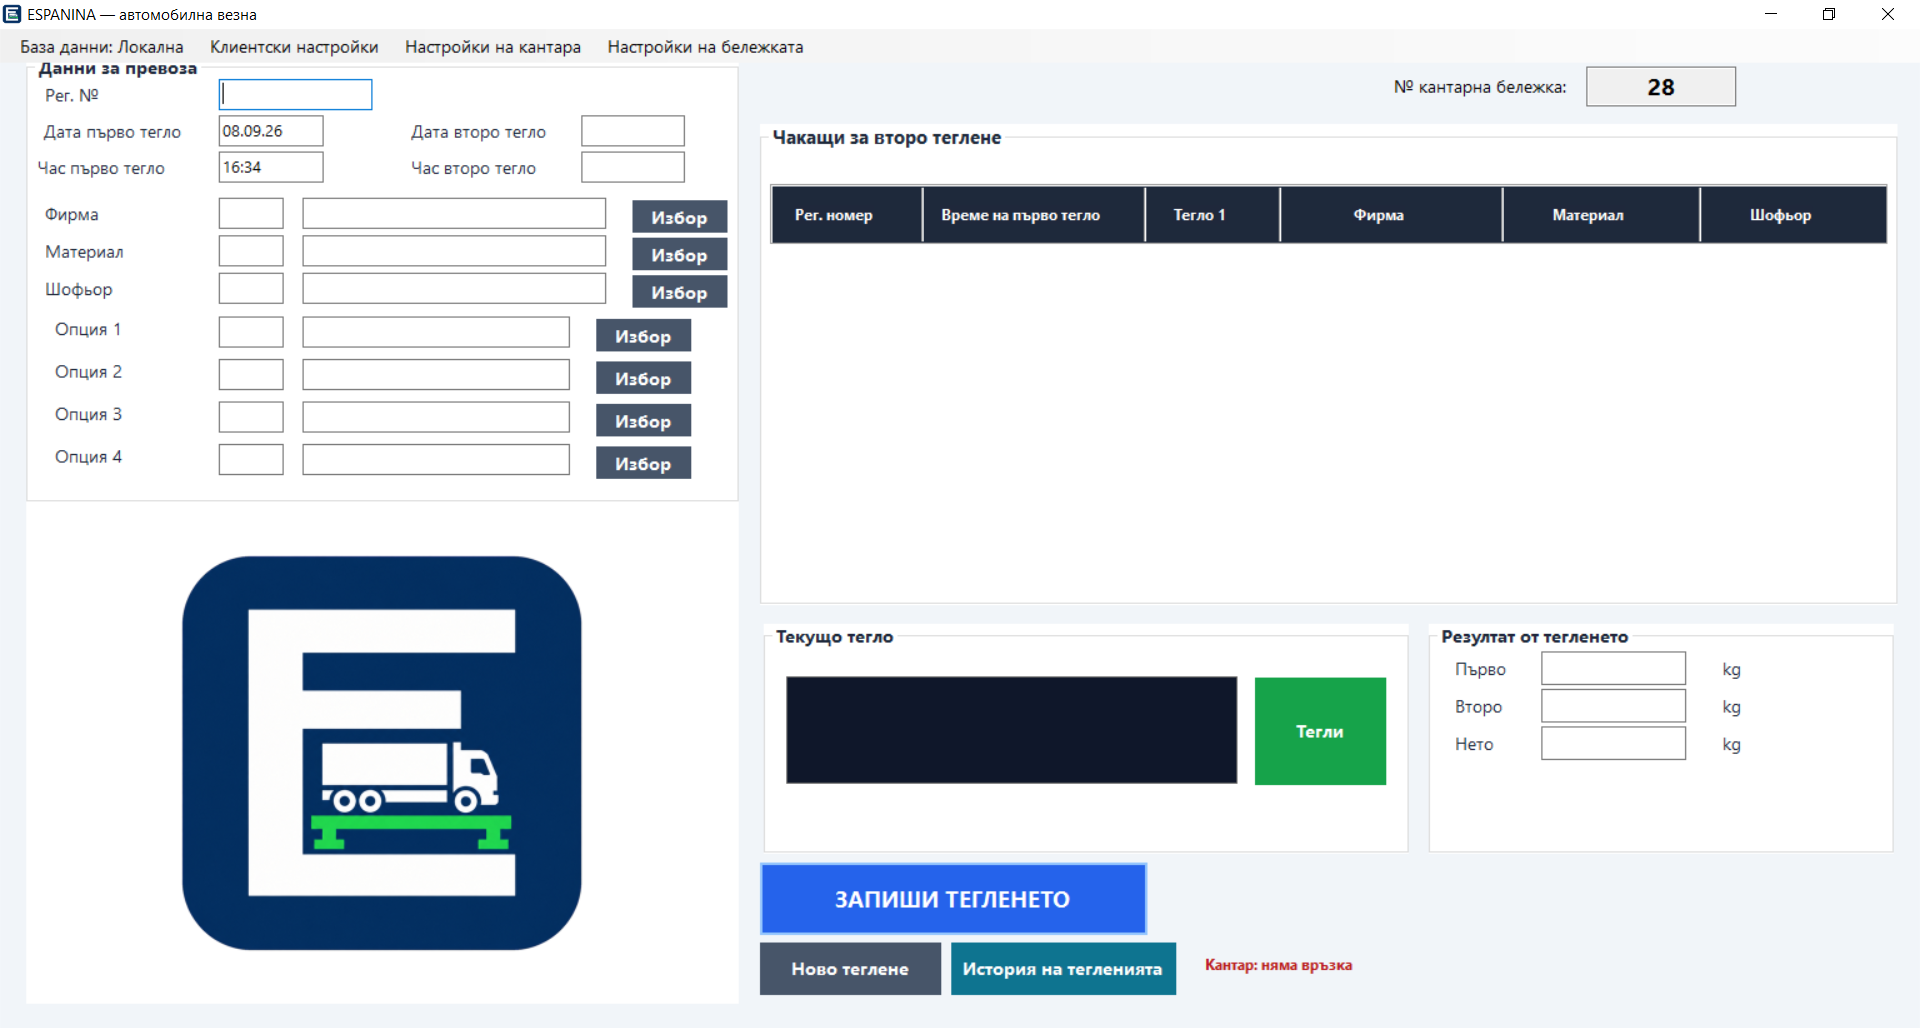1920x1028 pixels.
Task: Click the Материал column header in table
Action: point(1601,214)
